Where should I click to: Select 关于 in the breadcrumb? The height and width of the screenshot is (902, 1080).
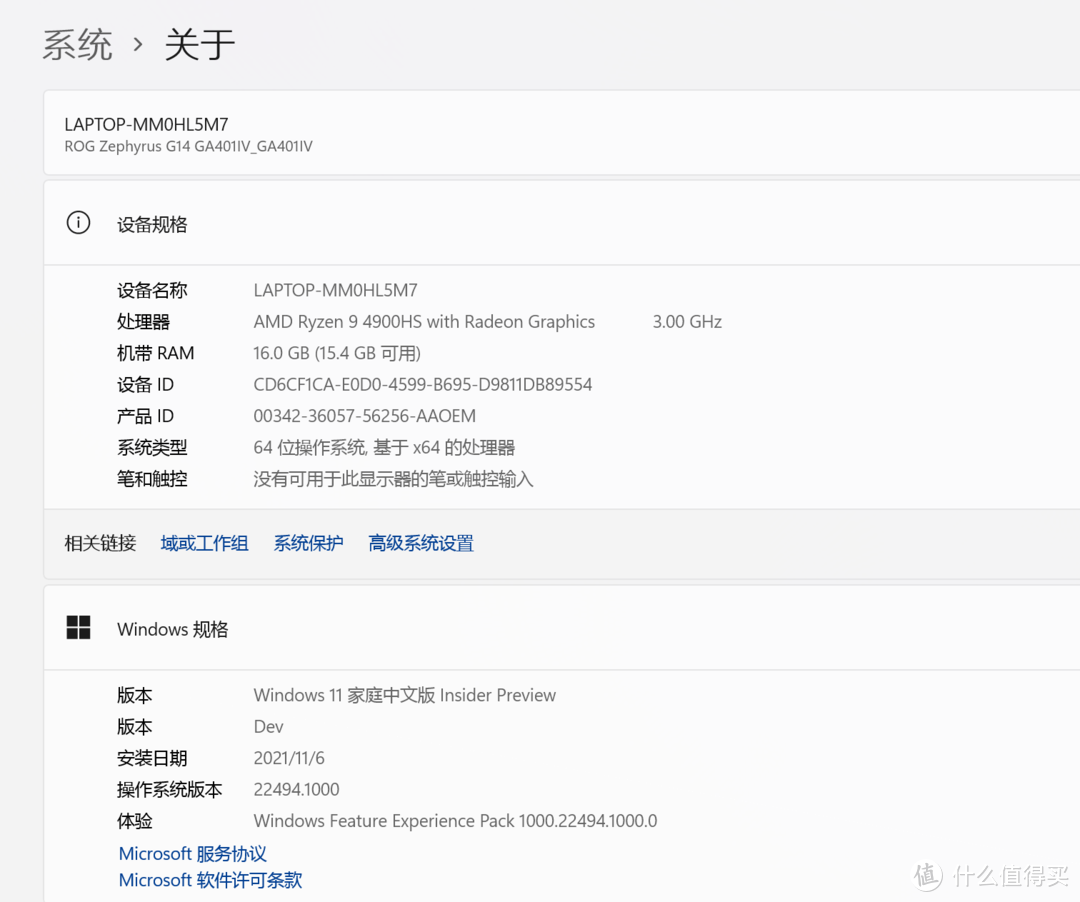[x=198, y=44]
